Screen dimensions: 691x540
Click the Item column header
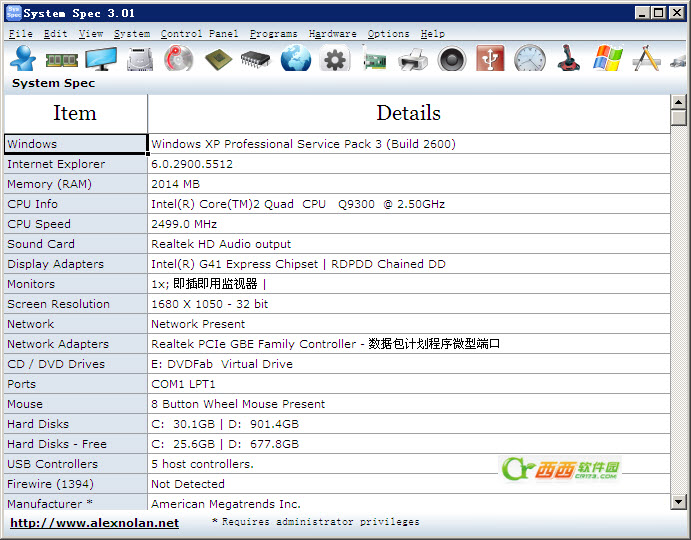tap(75, 113)
